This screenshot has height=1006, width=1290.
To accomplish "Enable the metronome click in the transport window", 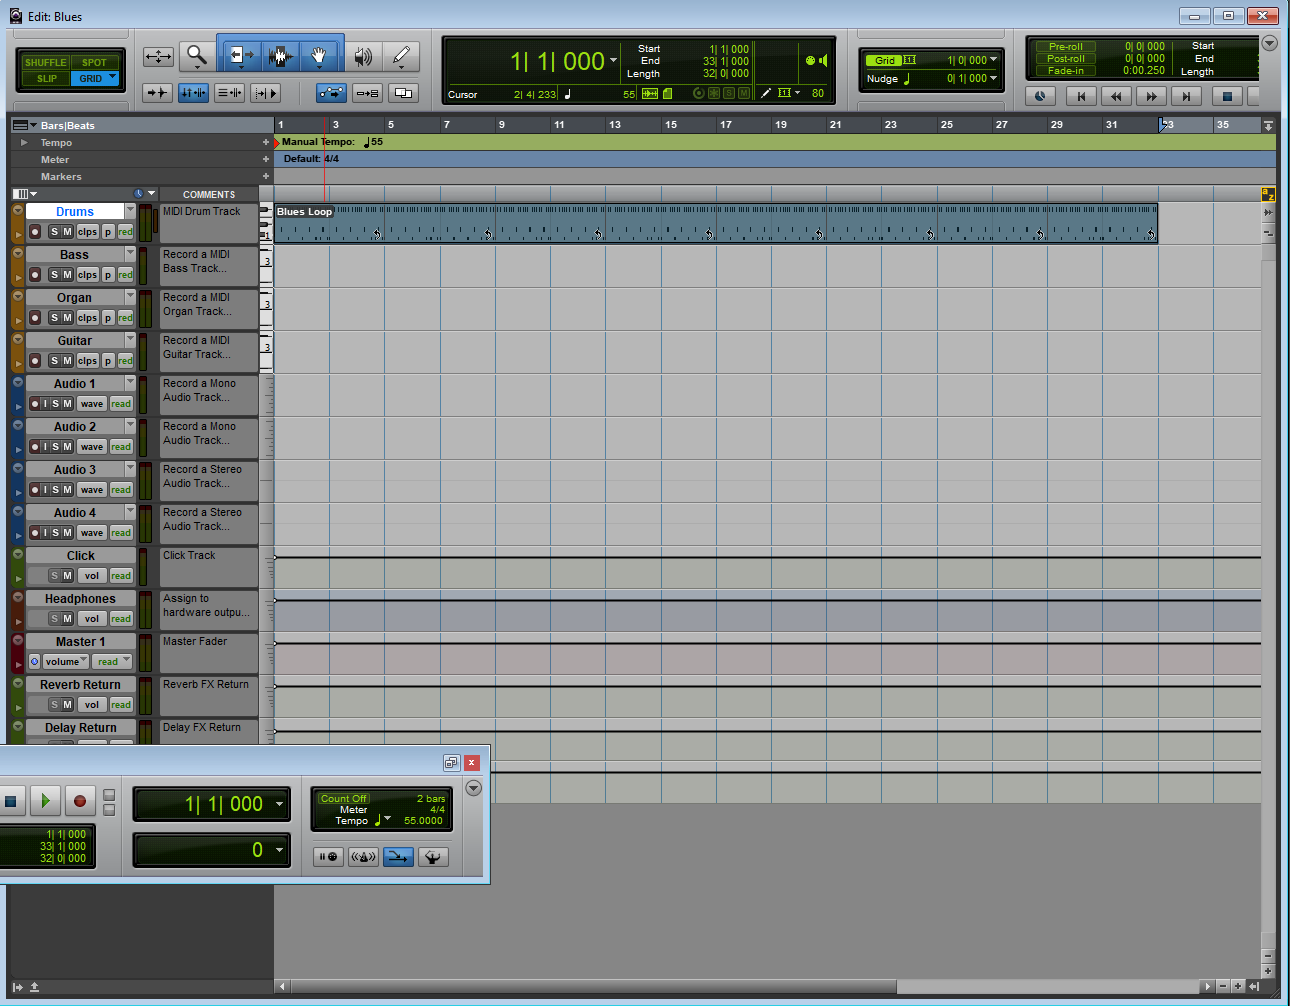I will point(363,857).
